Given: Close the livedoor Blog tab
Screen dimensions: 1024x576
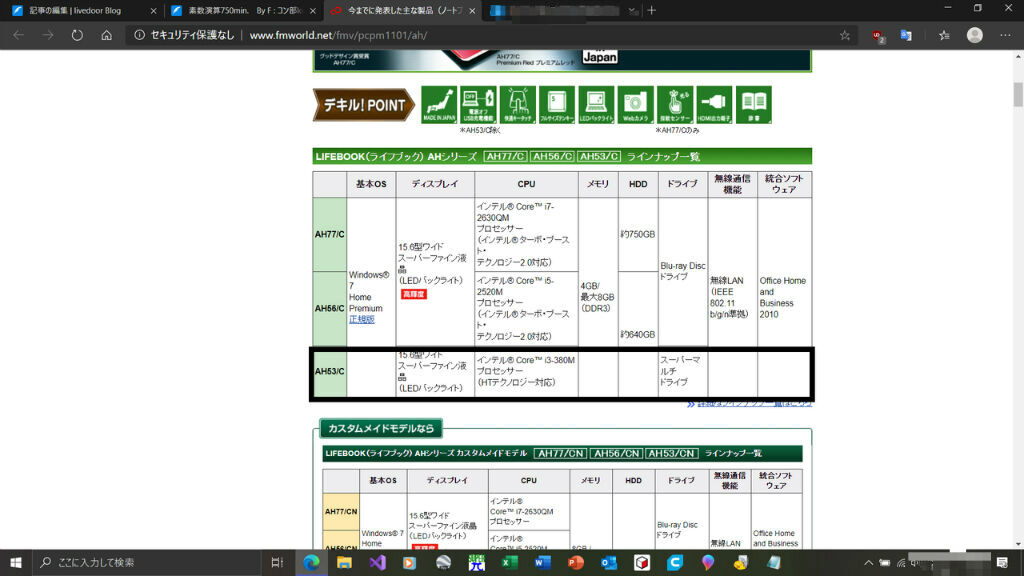Looking at the screenshot, I should click(153, 10).
